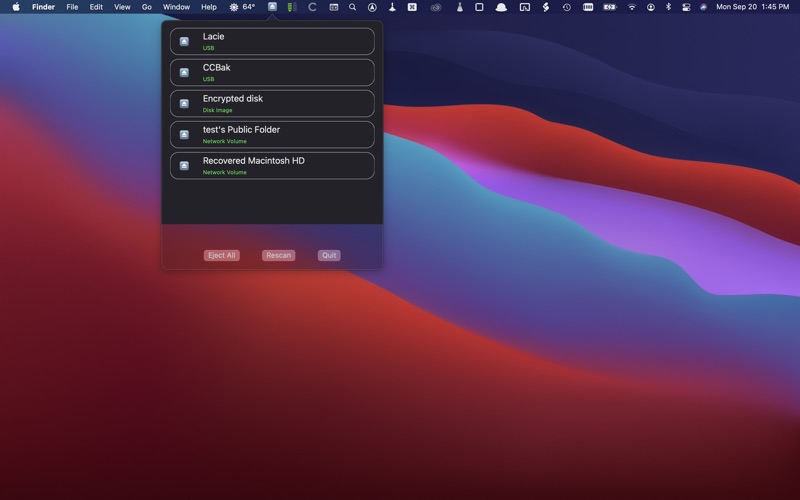Click eject icon beside Encrypted disk

[184, 104]
